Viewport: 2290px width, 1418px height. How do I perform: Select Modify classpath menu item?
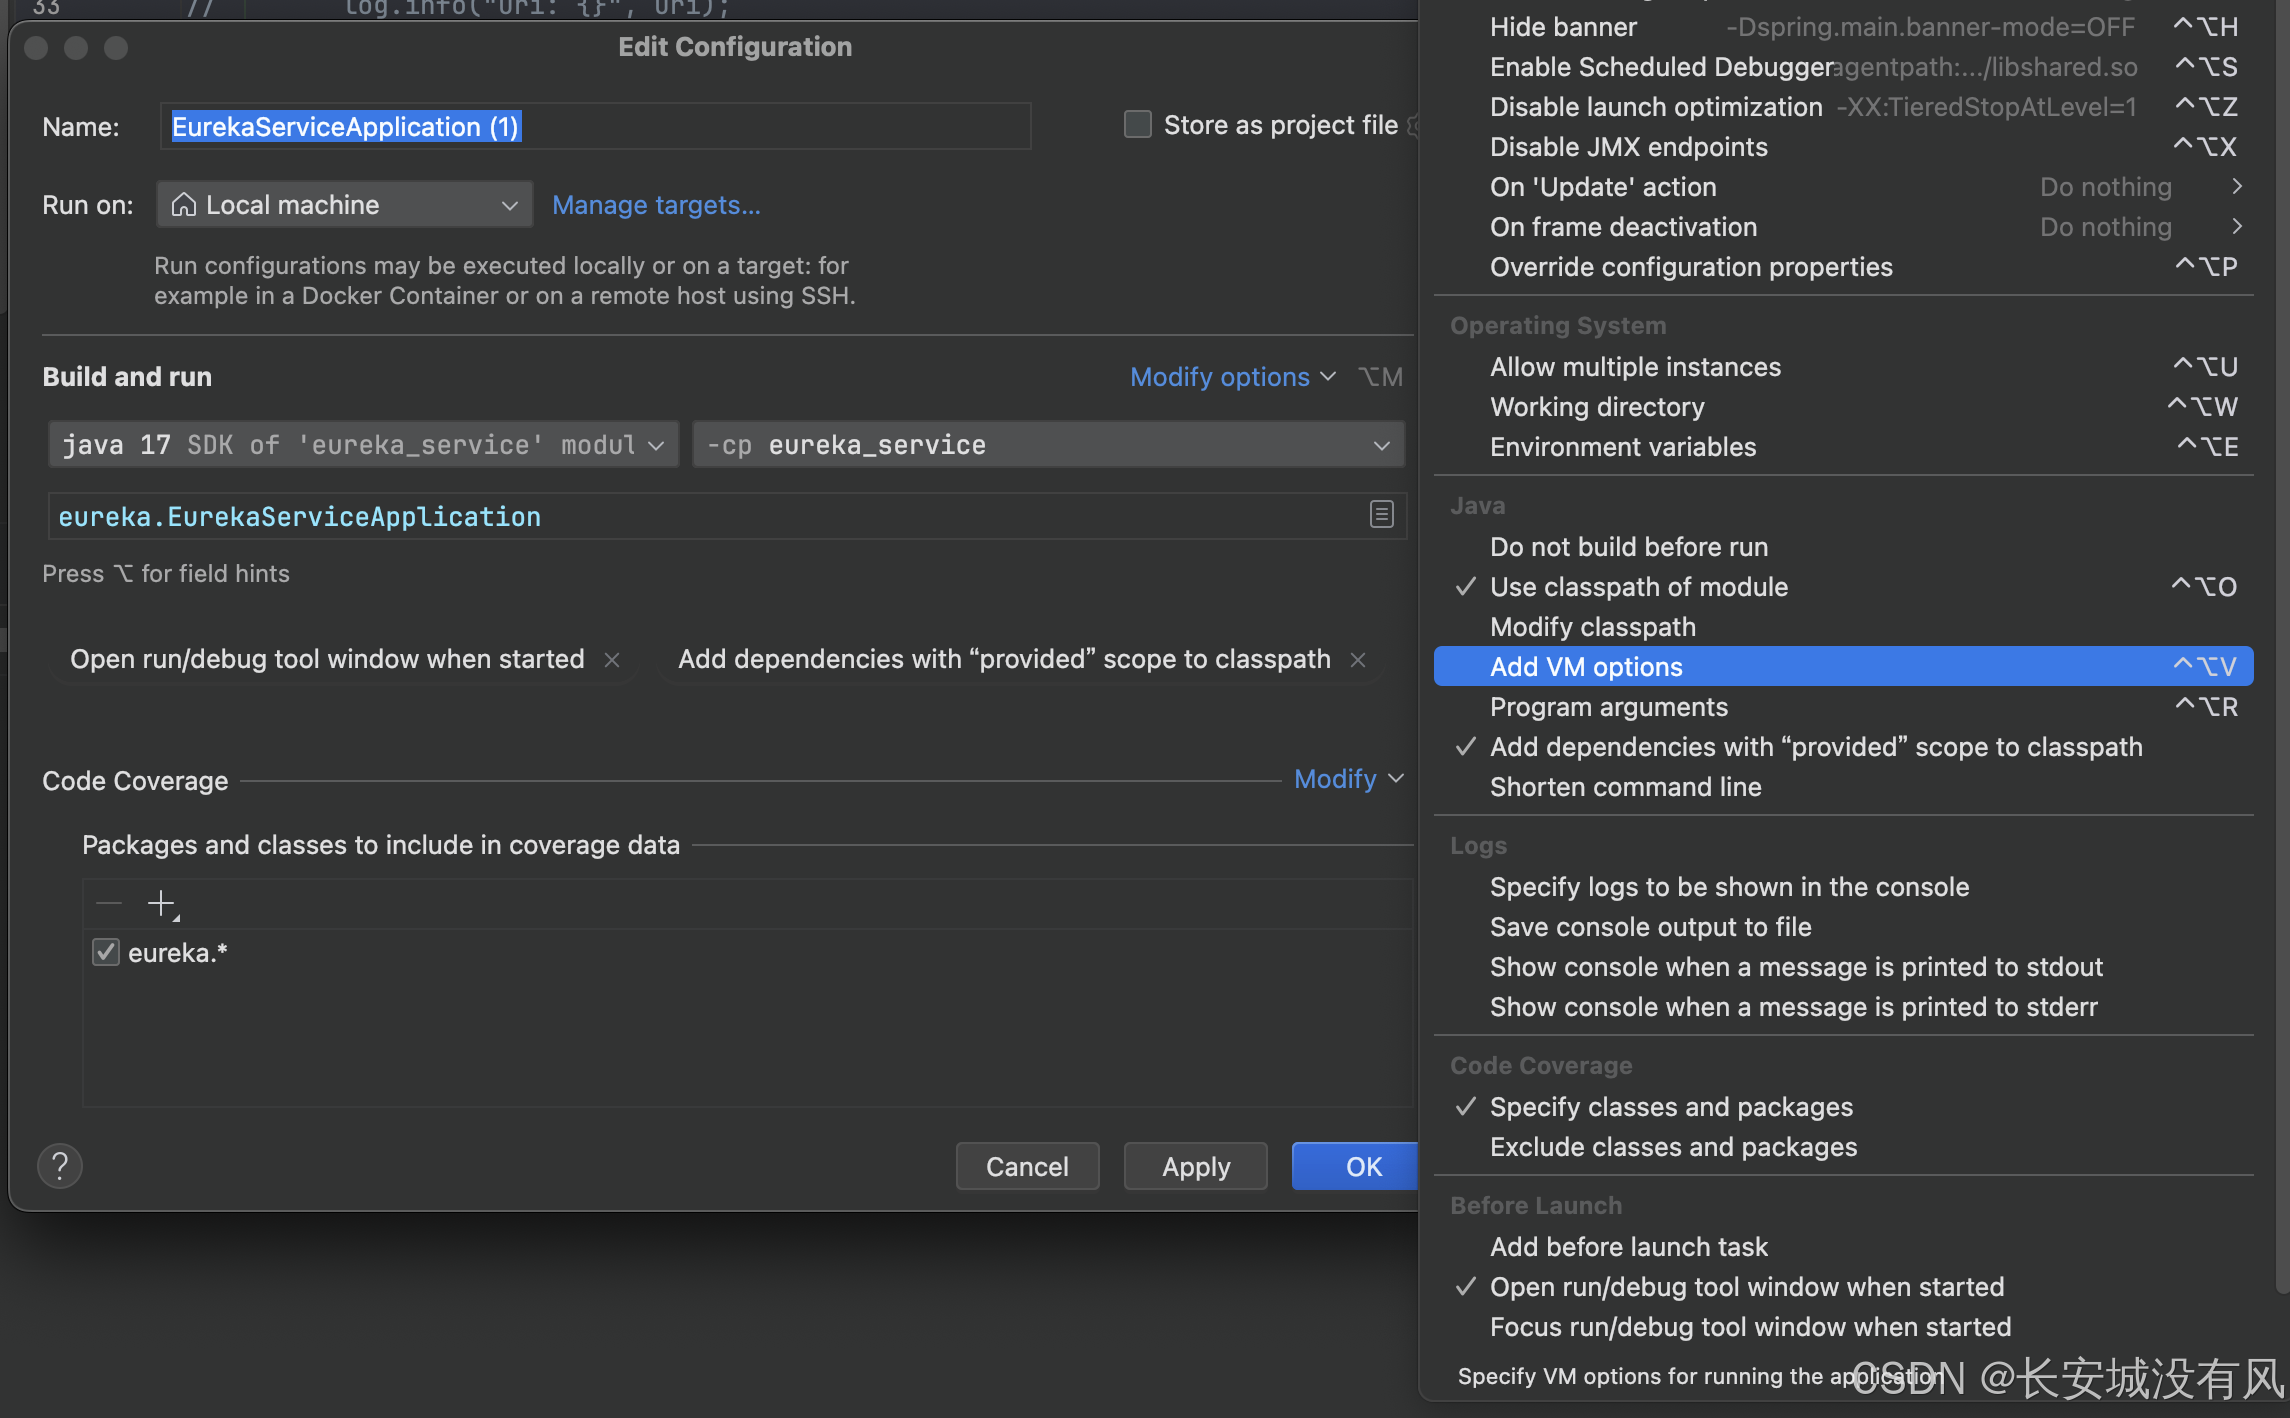[1843, 627]
